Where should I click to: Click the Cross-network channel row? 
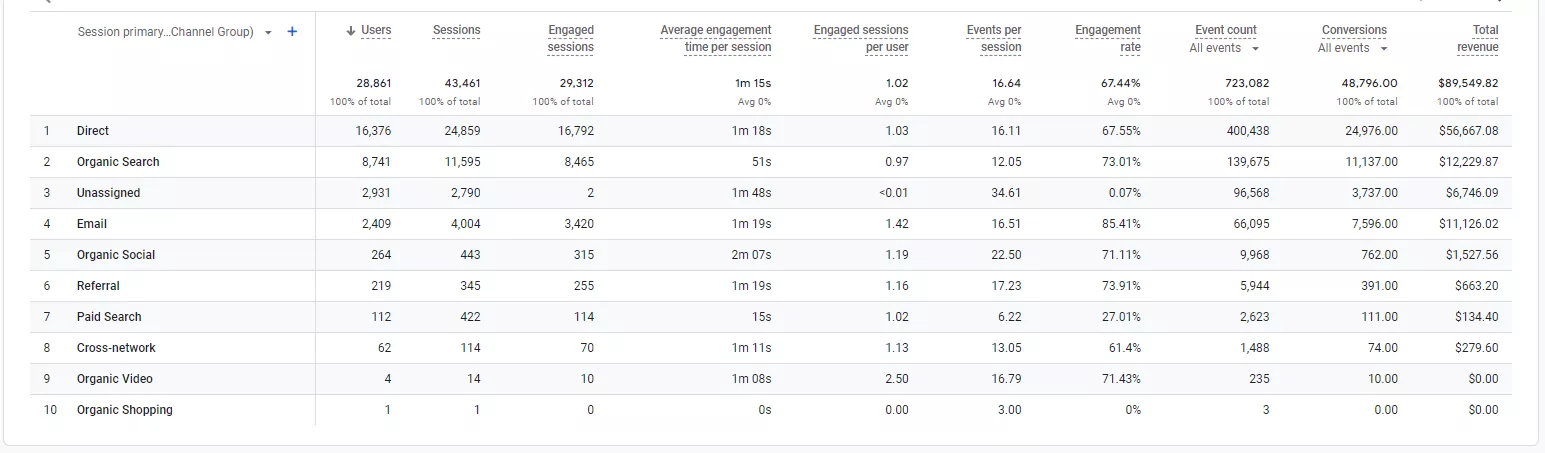pos(771,348)
